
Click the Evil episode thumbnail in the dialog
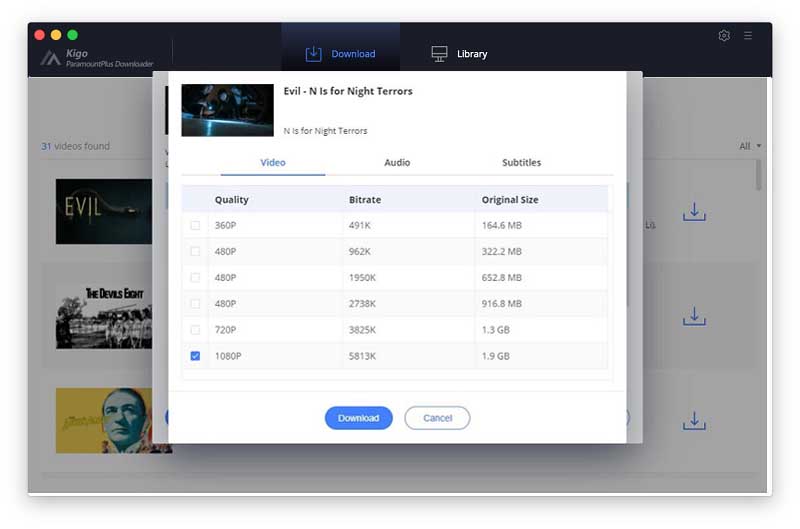[228, 110]
